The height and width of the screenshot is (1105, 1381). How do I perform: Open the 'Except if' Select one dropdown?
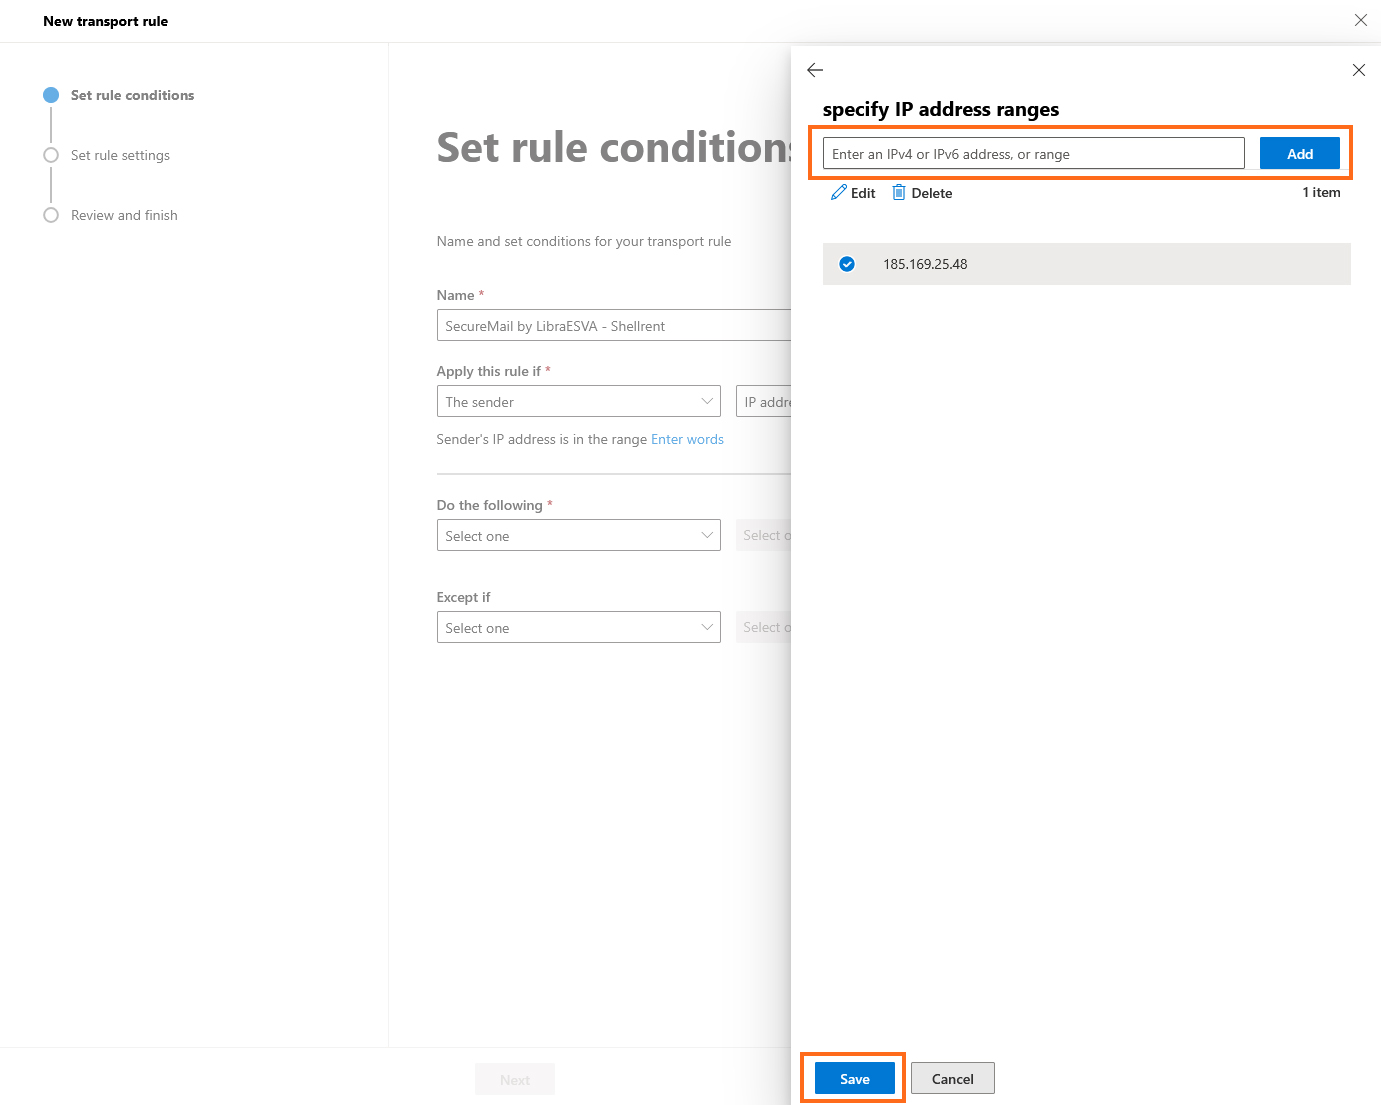coord(578,627)
